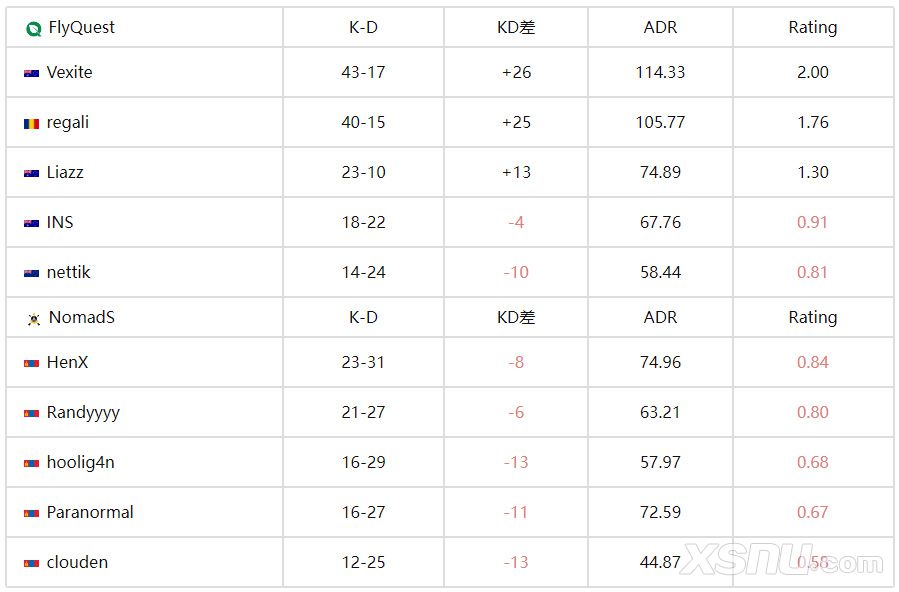Click the flag icon beside Paranormal
Viewport: 899px width, 592px height.
(31, 513)
